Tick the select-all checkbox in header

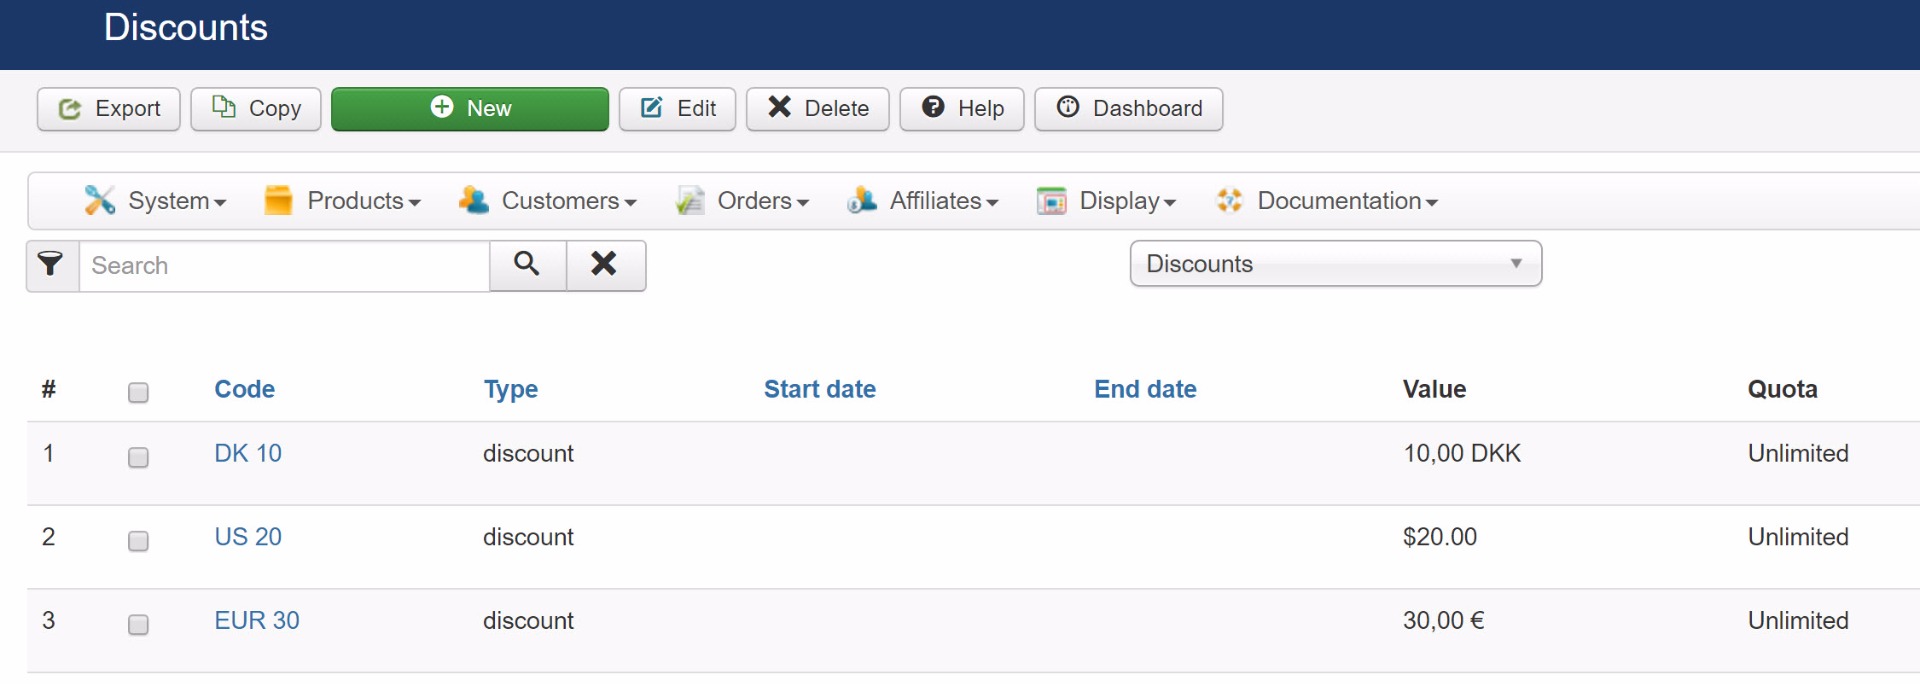(138, 393)
